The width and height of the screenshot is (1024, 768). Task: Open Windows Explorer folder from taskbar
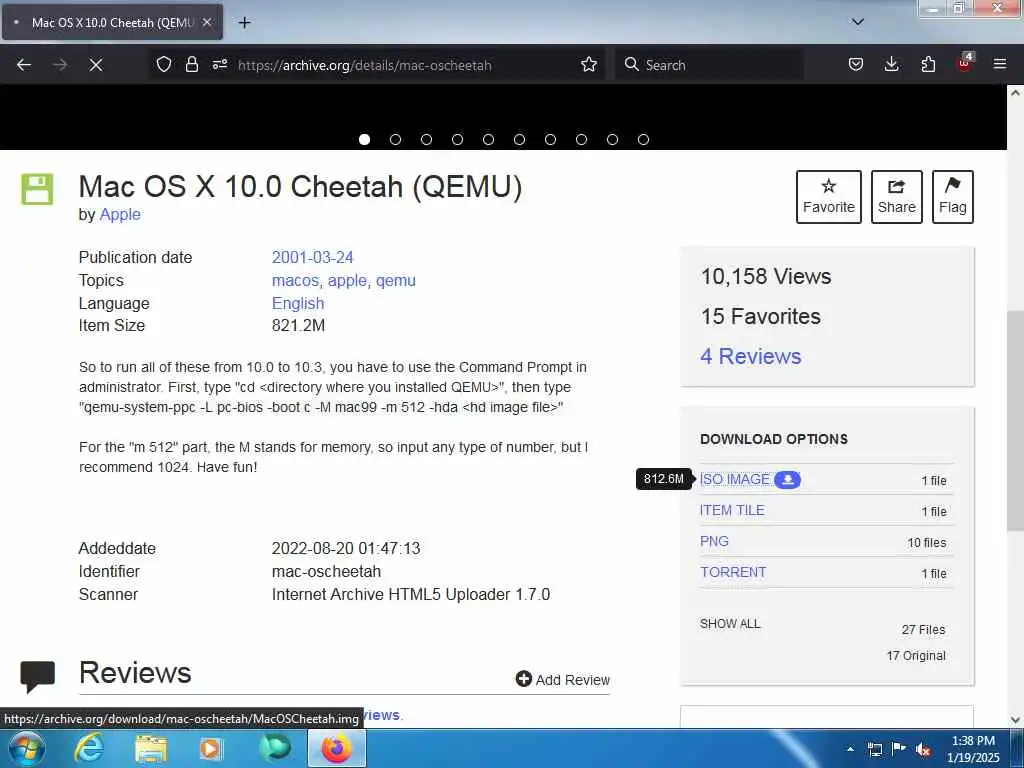[x=151, y=749]
